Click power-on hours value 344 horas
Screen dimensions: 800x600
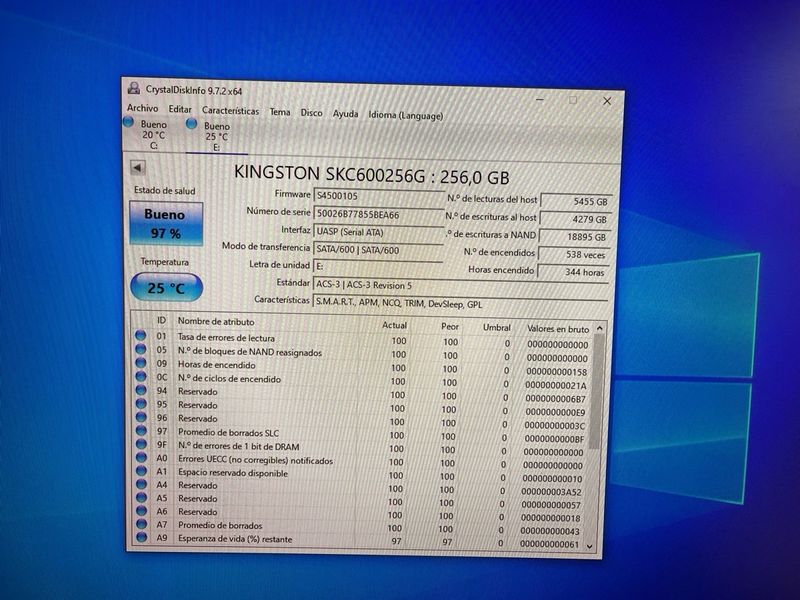pyautogui.click(x=572, y=272)
